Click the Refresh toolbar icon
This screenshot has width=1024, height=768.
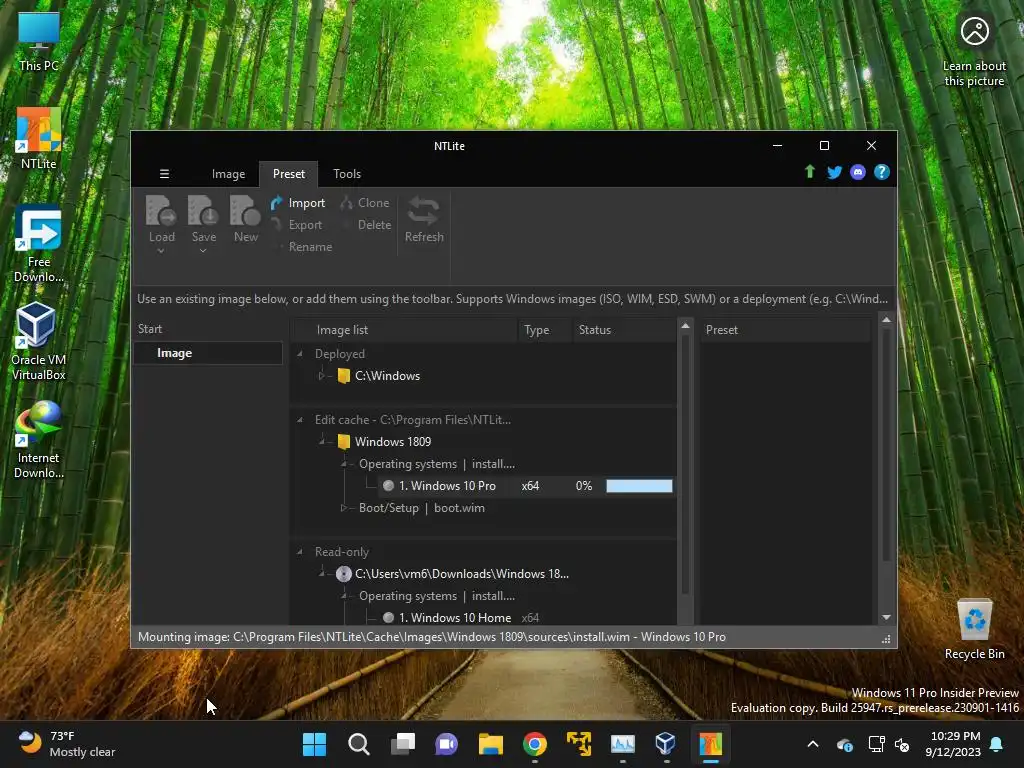coord(424,211)
